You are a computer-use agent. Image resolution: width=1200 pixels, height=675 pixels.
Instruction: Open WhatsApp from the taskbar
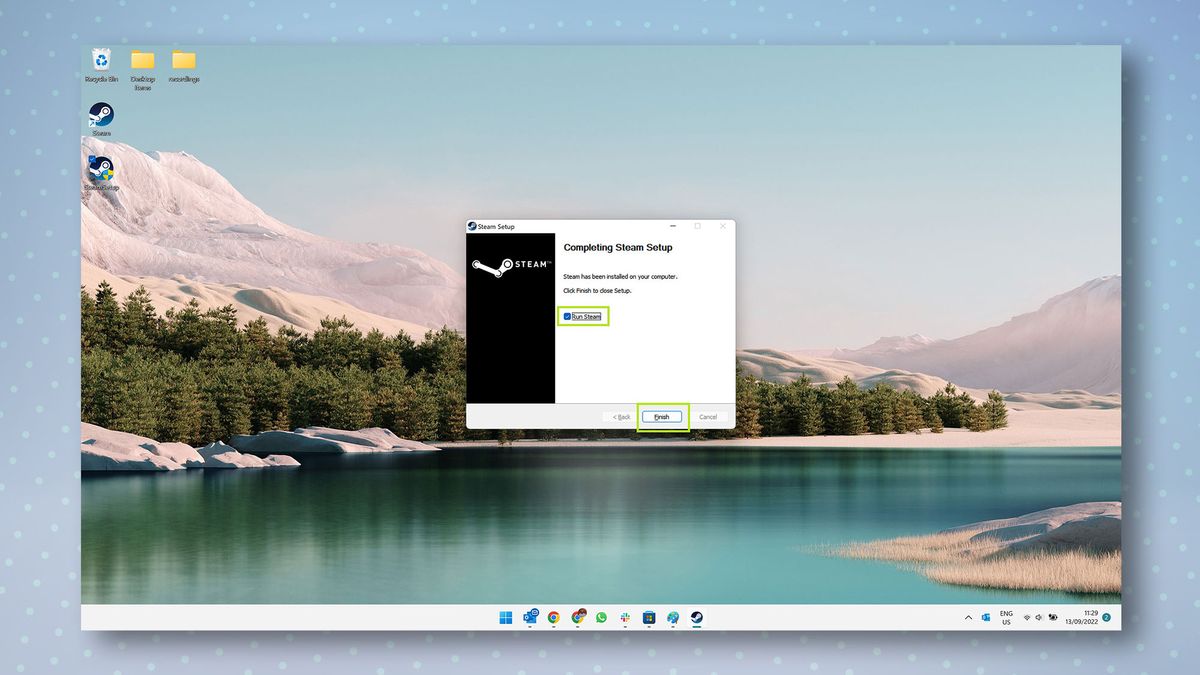(599, 617)
